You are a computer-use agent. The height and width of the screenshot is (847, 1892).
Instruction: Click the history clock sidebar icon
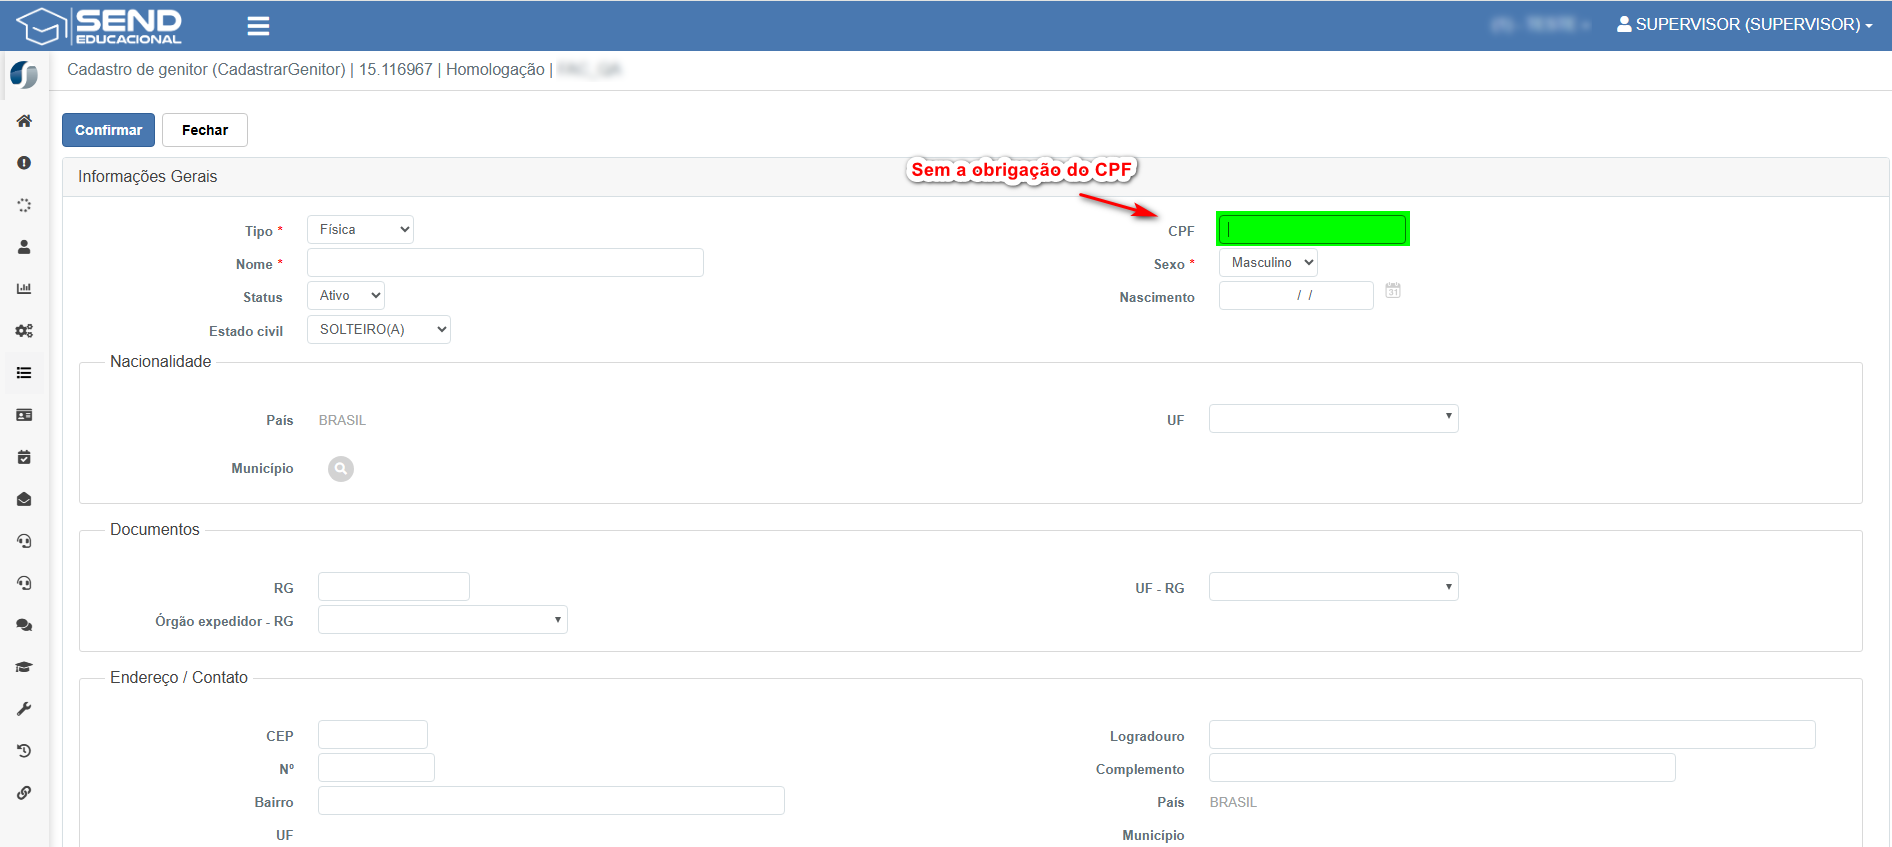[24, 751]
